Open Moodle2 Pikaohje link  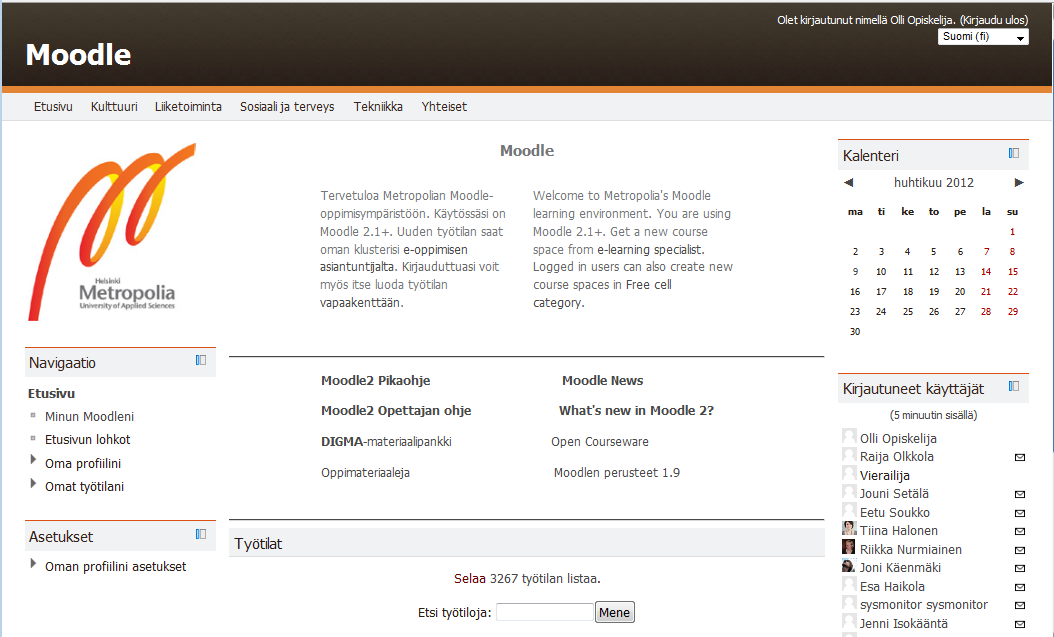point(376,380)
